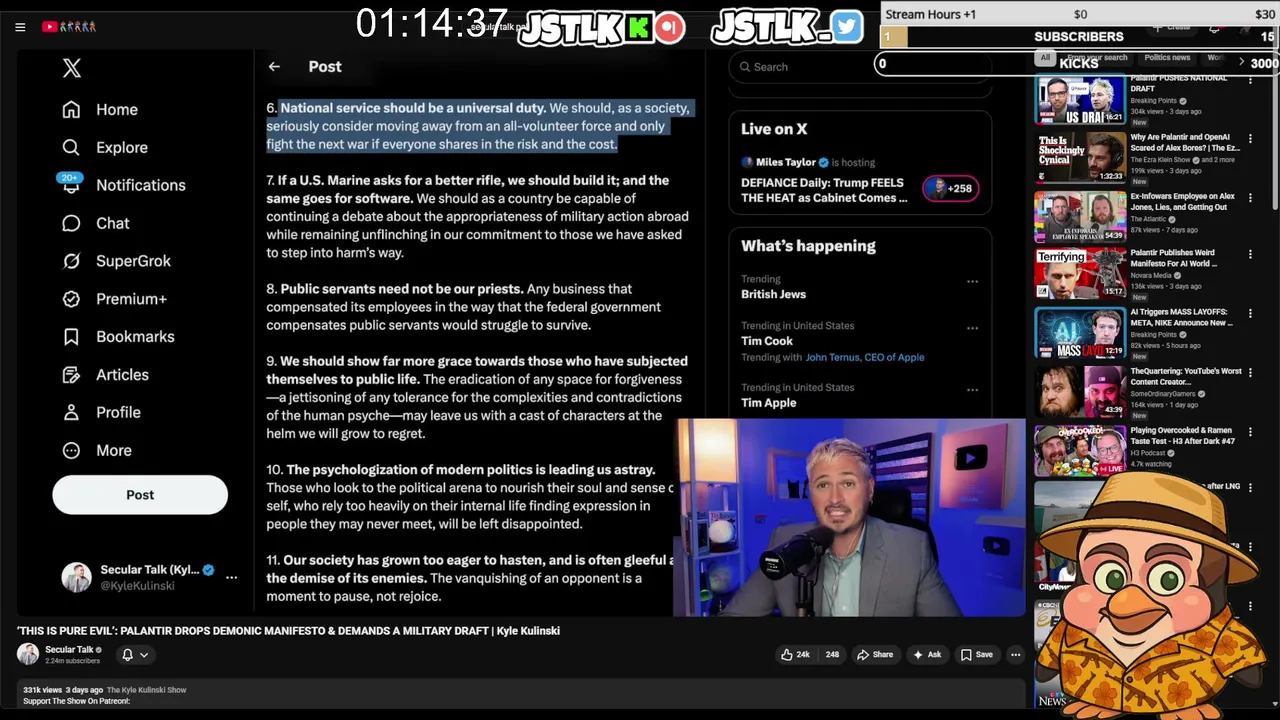The height and width of the screenshot is (720, 1280).
Task: Open more actions beside Save
Action: [x=1015, y=655]
